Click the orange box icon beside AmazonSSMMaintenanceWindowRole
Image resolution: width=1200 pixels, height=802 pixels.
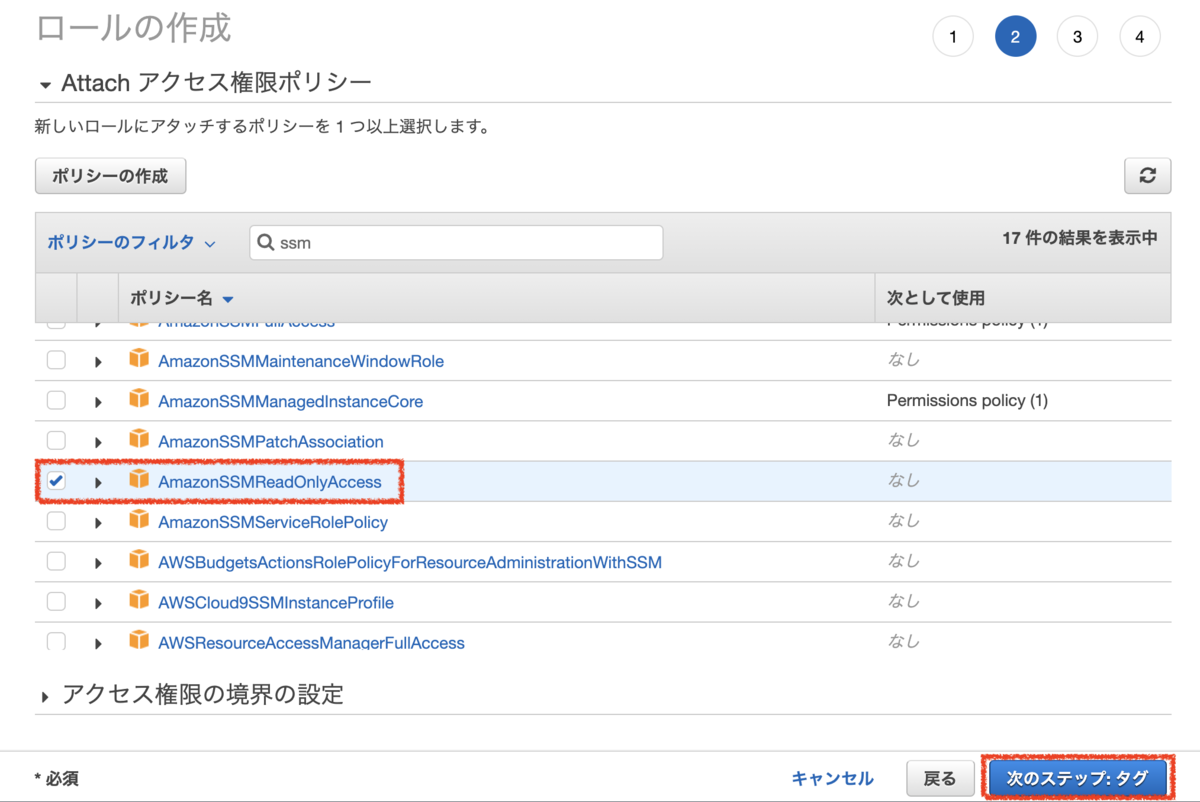tap(139, 360)
